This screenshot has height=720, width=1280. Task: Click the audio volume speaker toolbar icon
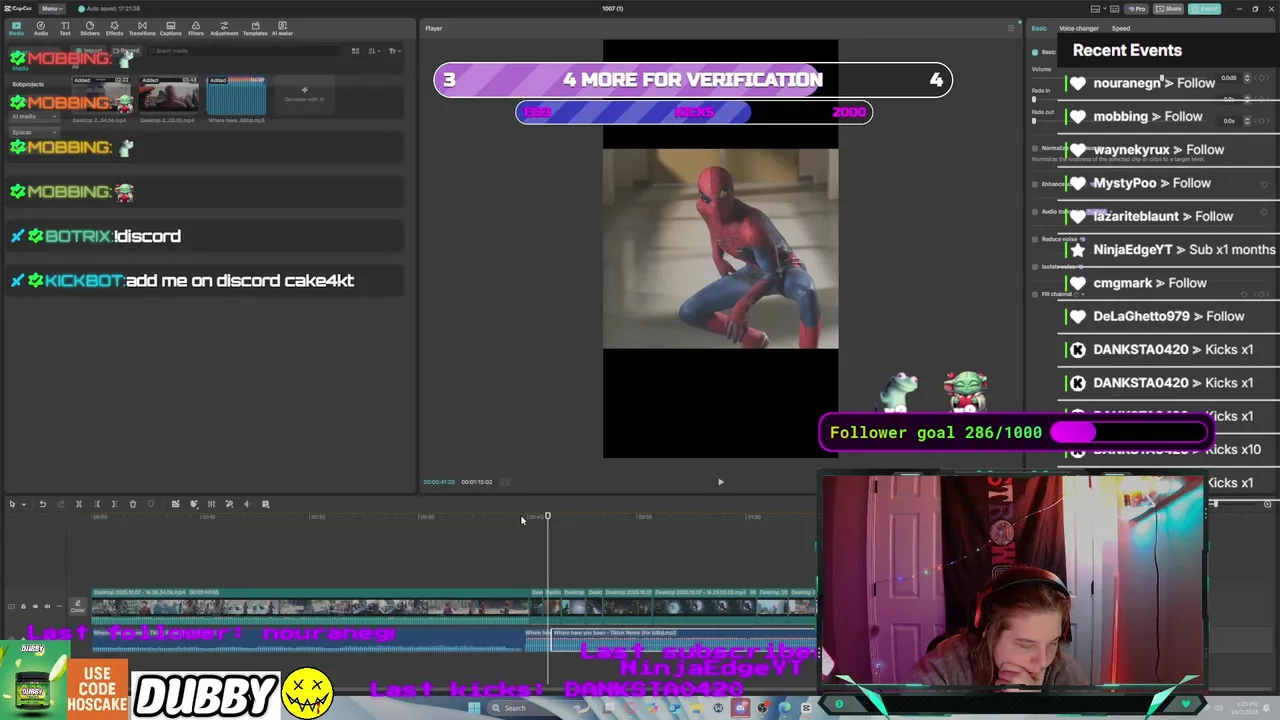coord(247,504)
